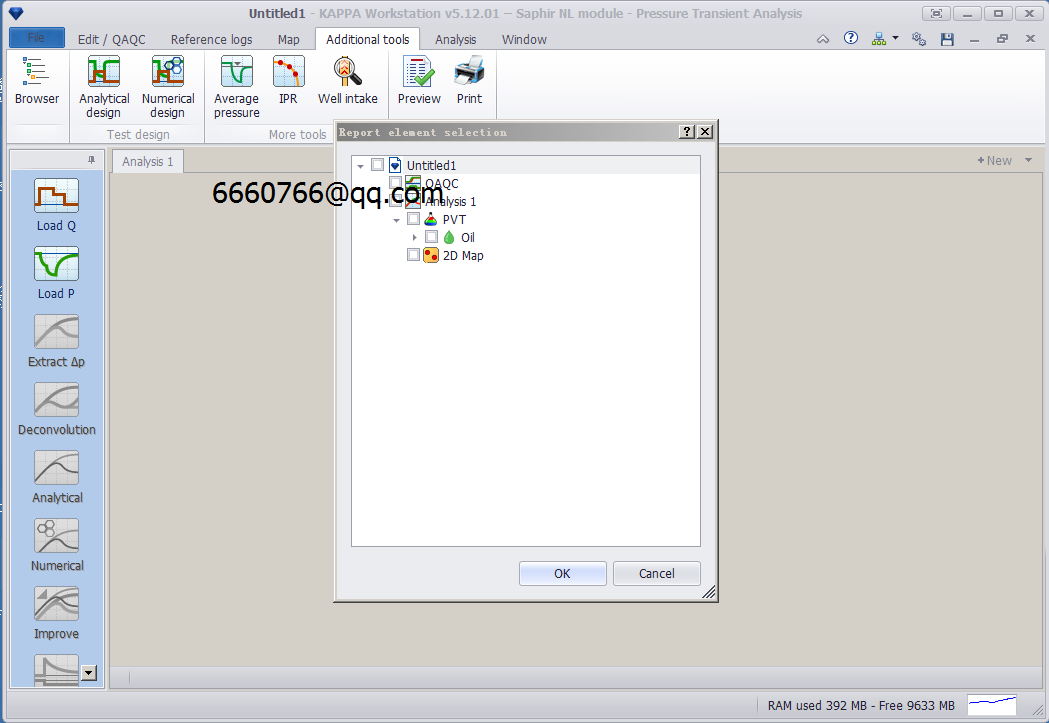Screen dimensions: 1049x723
Task: Select the Numerical model tool in the sidebar
Action: [56, 546]
